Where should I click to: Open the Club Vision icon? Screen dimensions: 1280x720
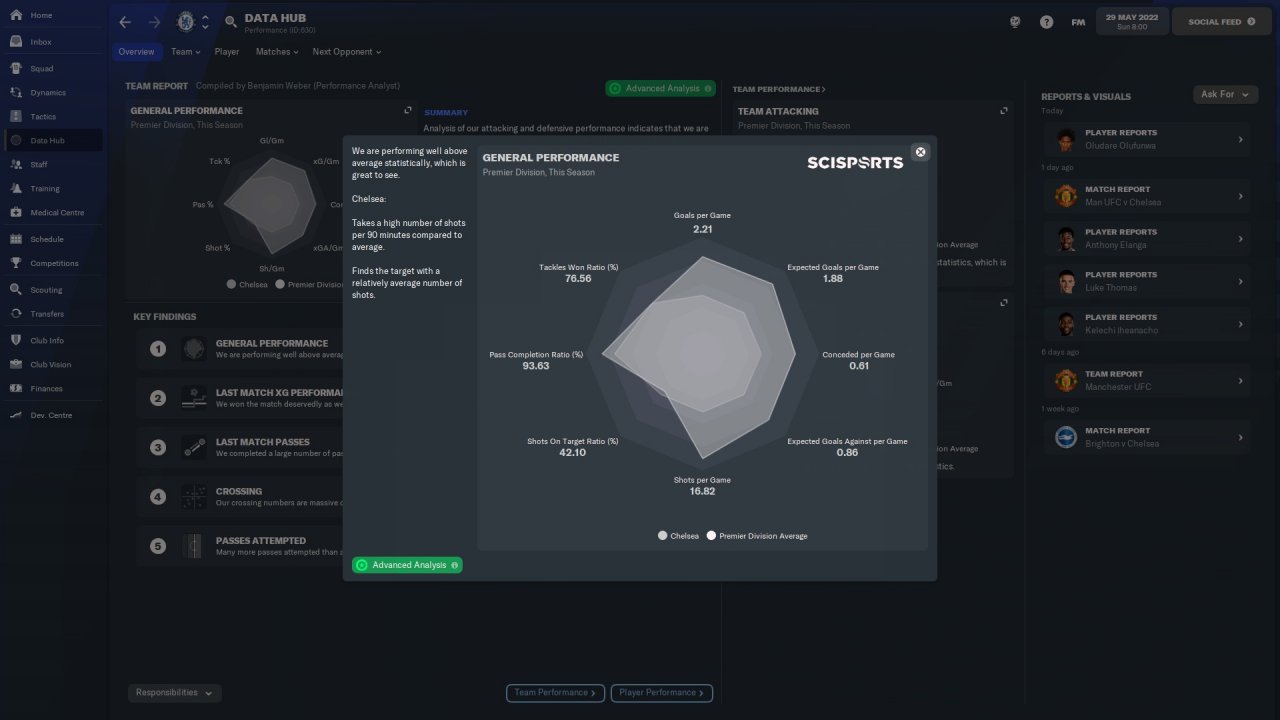pyautogui.click(x=16, y=364)
